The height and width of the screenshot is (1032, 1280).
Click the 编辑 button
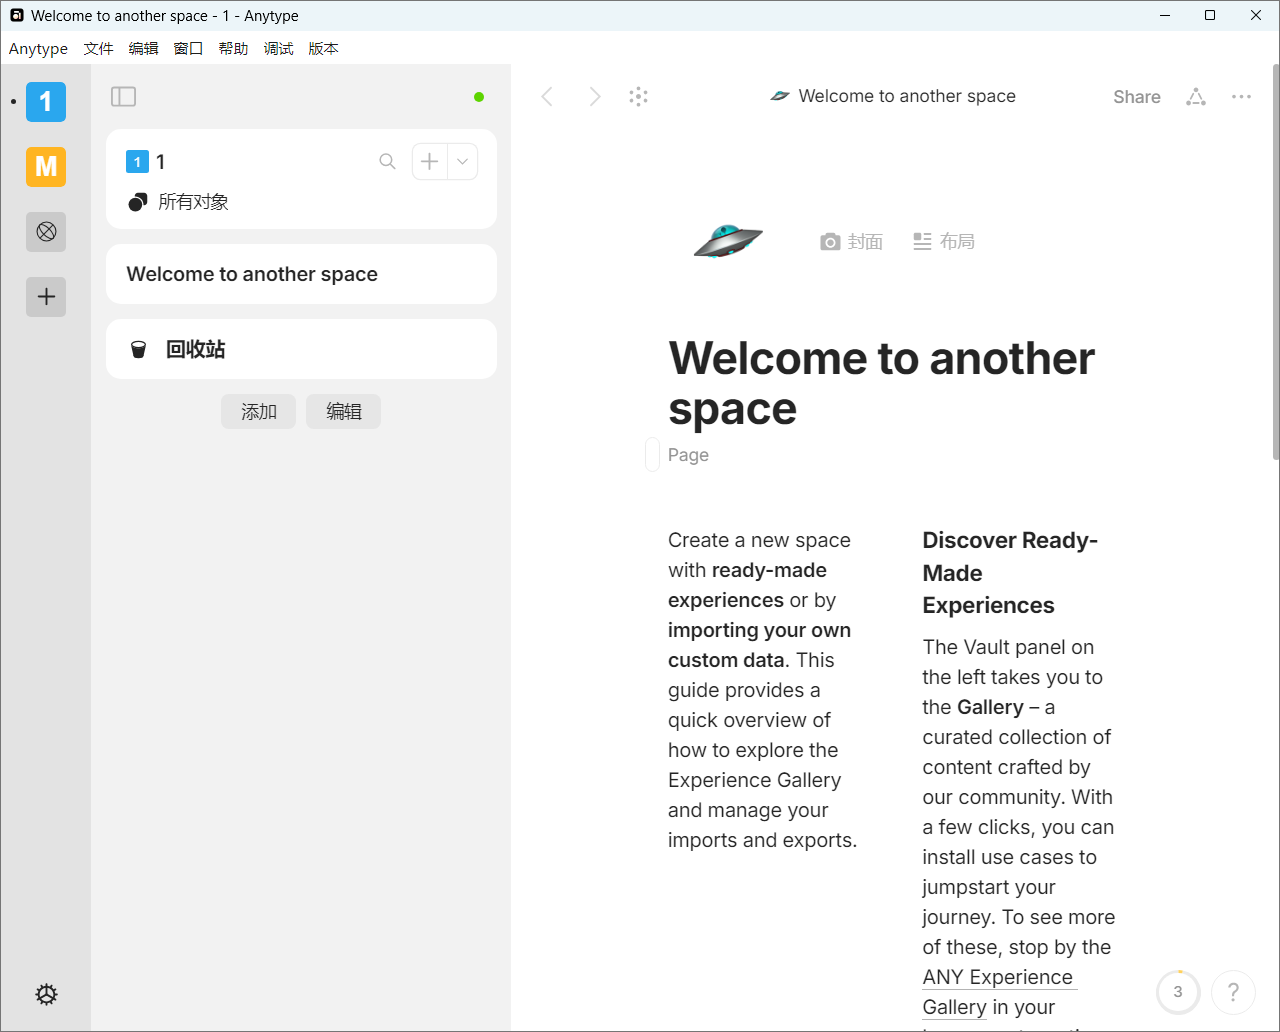point(343,411)
